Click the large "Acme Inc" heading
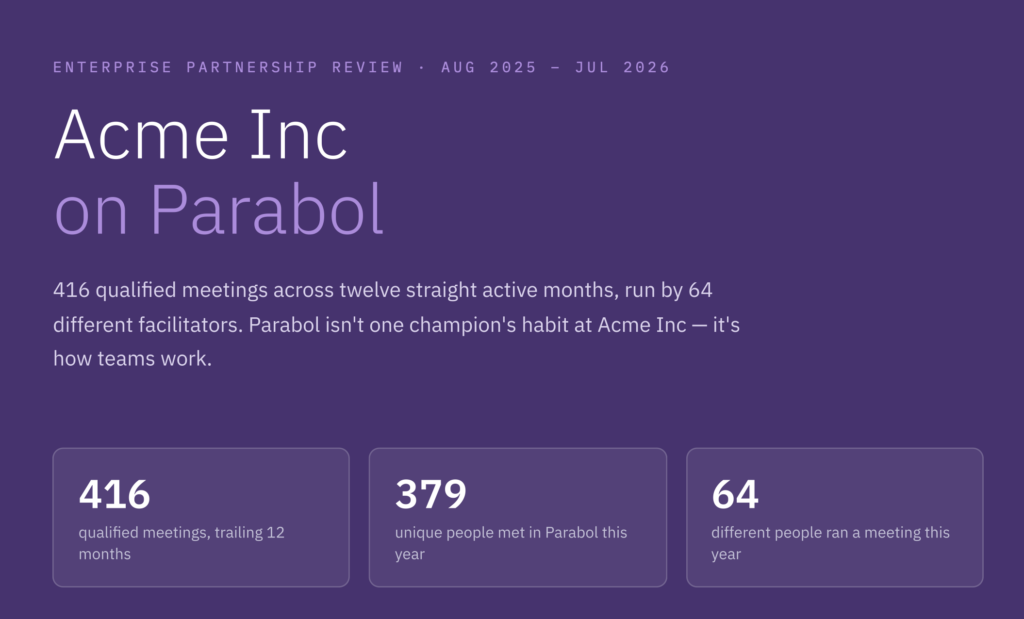The width and height of the screenshot is (1024, 619). (x=200, y=135)
